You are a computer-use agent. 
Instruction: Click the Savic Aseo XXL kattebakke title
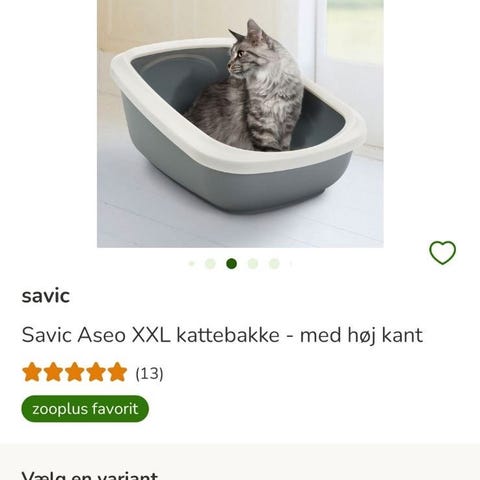tap(222, 335)
